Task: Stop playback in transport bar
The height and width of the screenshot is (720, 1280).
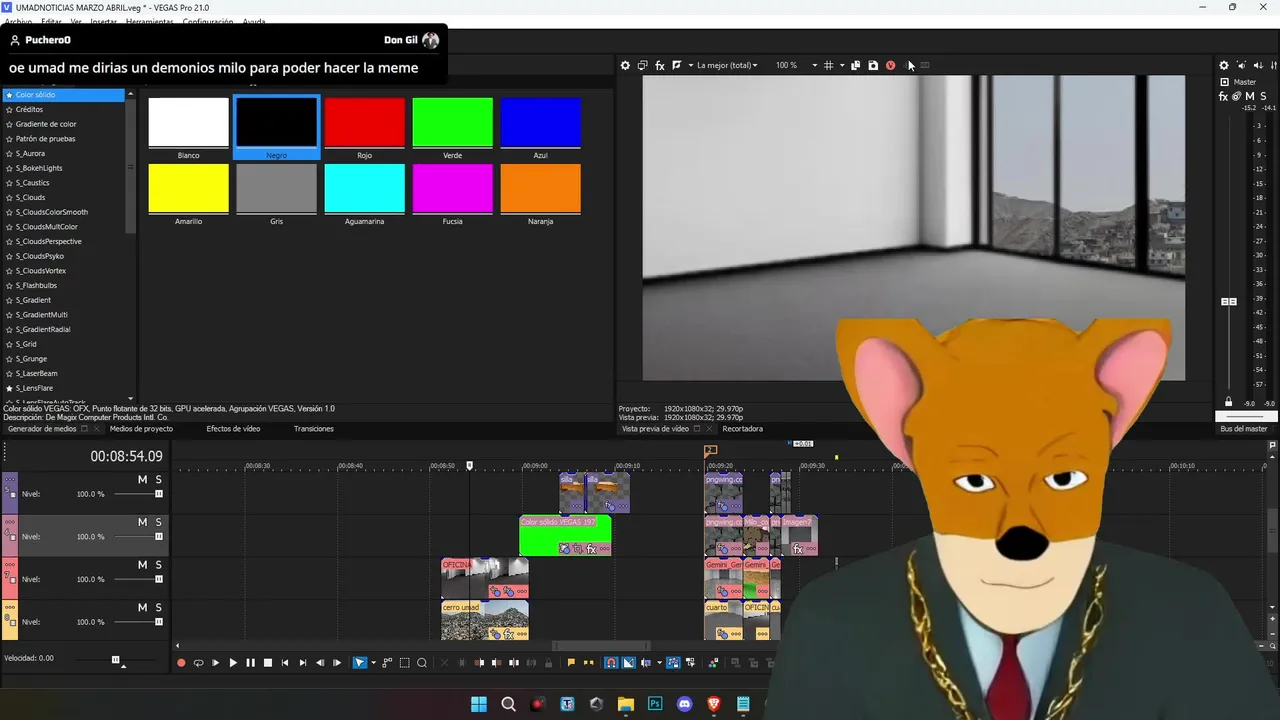Action: click(267, 662)
